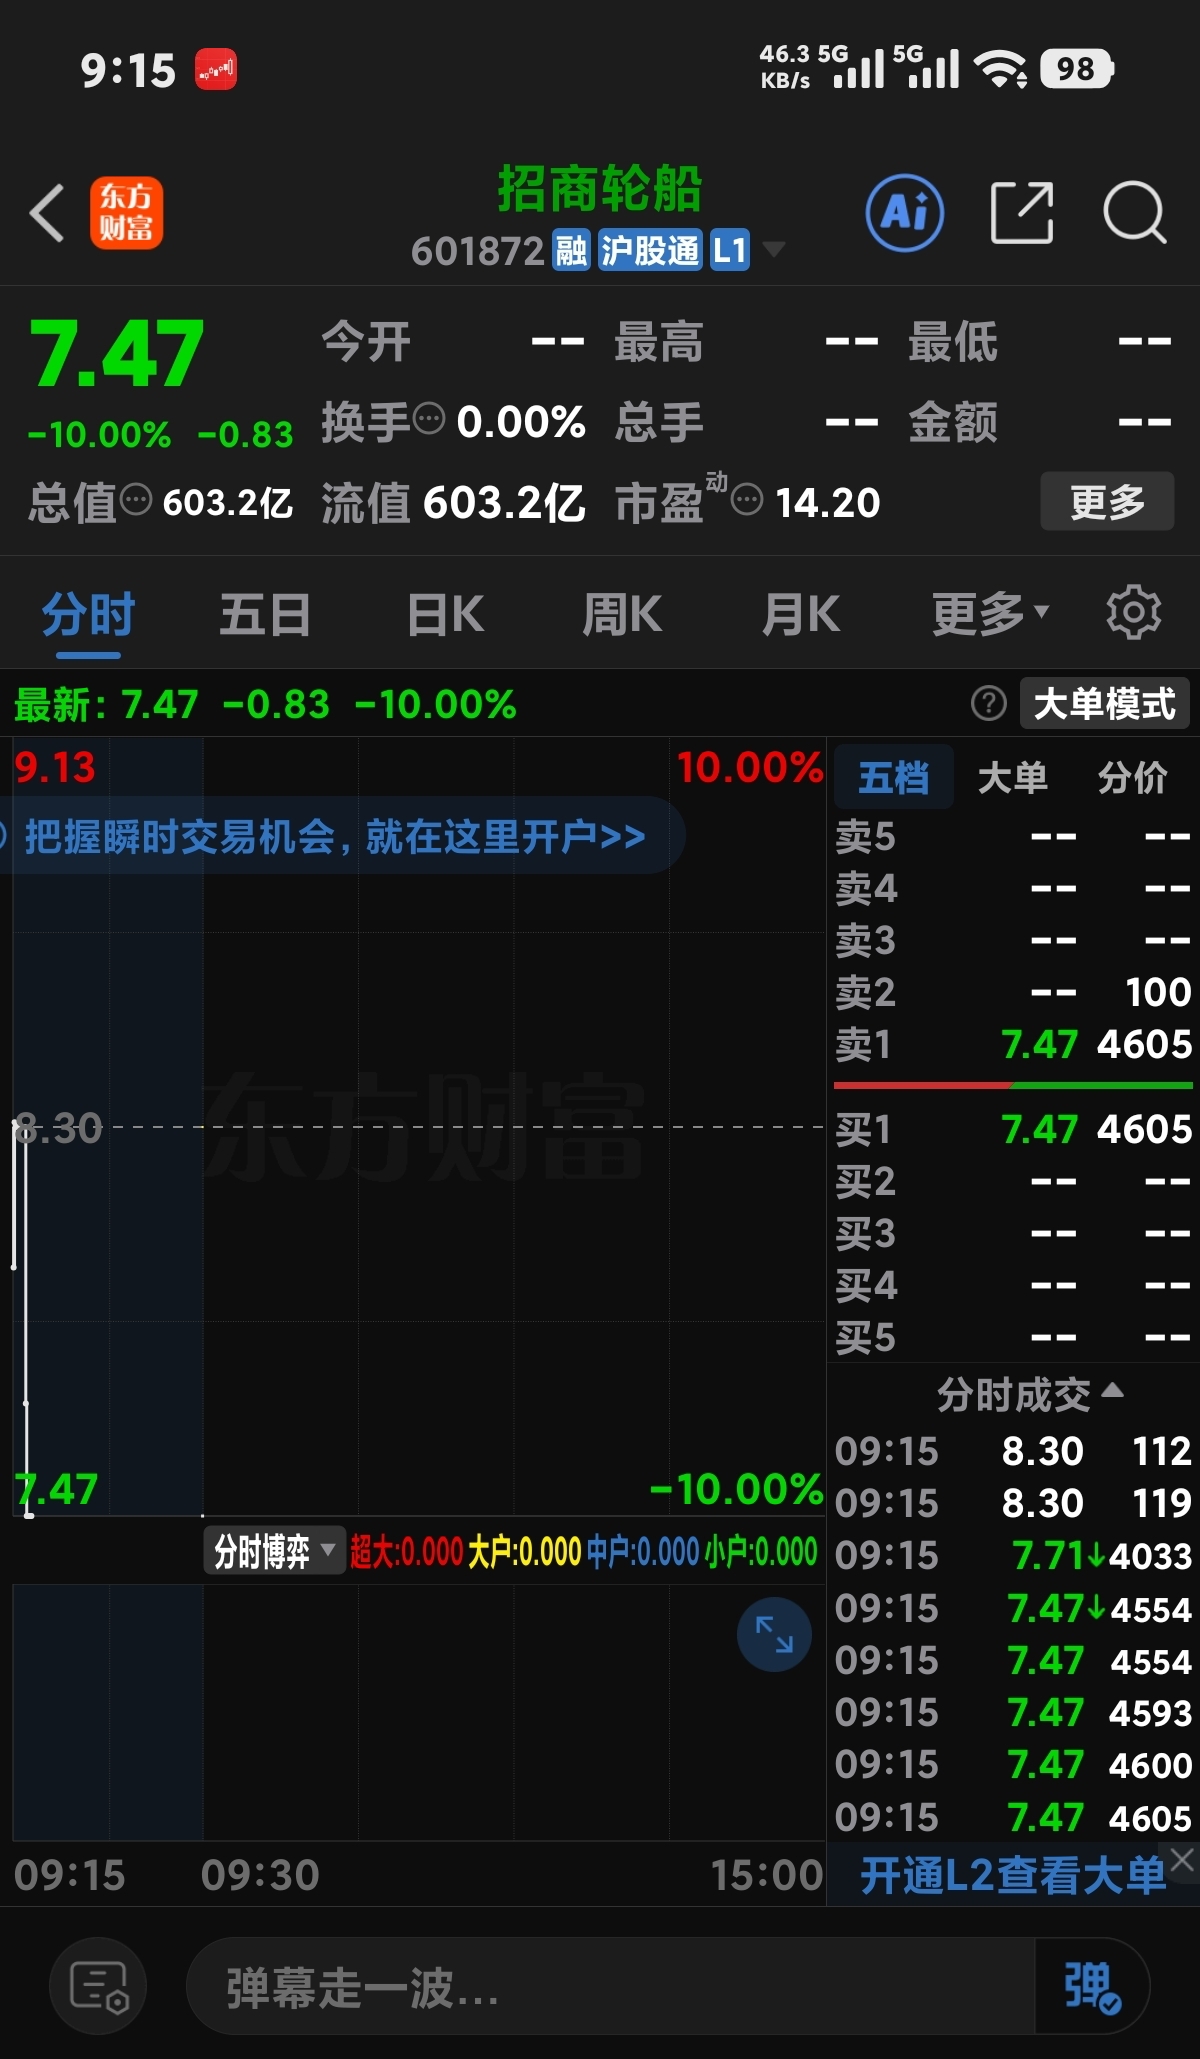
Task: Tap the 小户:0.000 indicator value
Action: (761, 1551)
